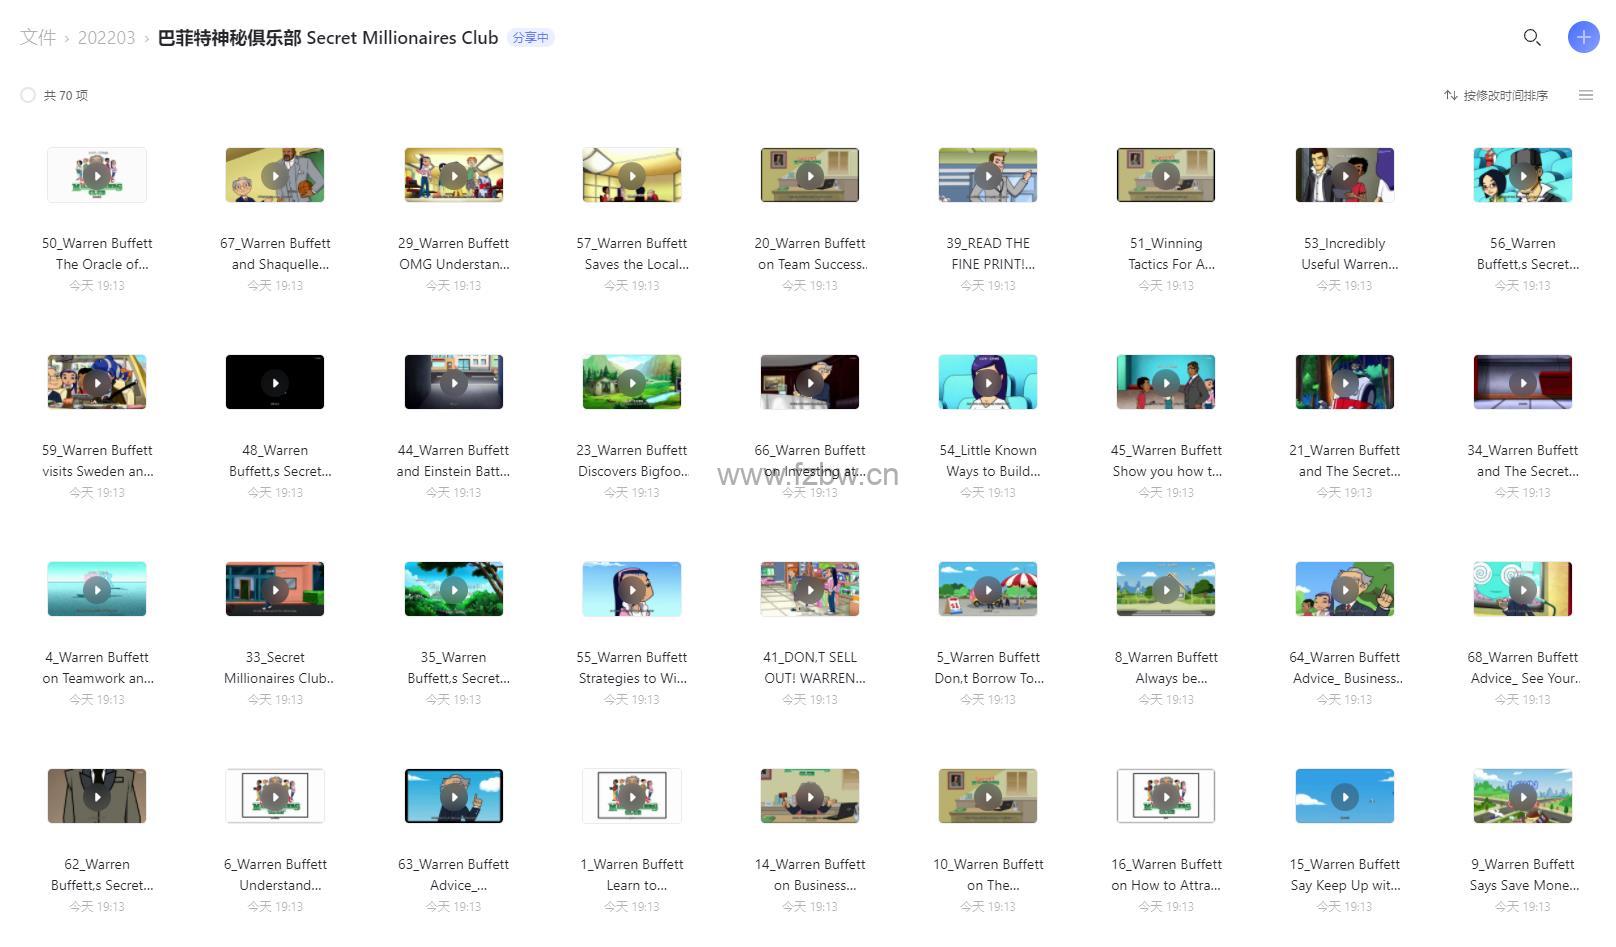Play 15_Warren Buffett Say Keep Up video
Screen dimensions: 1616x947
click(1345, 796)
